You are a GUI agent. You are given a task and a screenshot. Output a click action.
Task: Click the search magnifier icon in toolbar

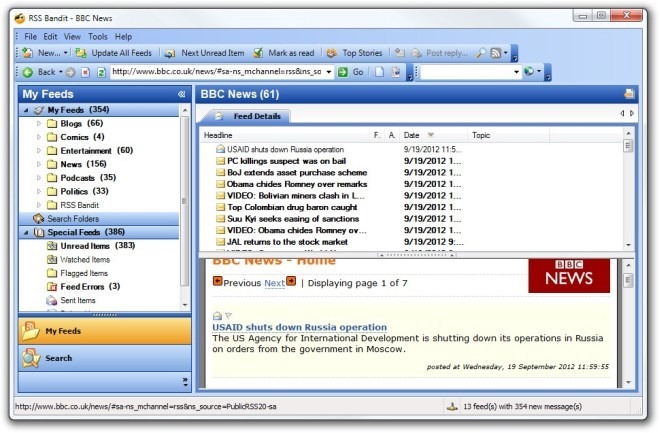481,53
